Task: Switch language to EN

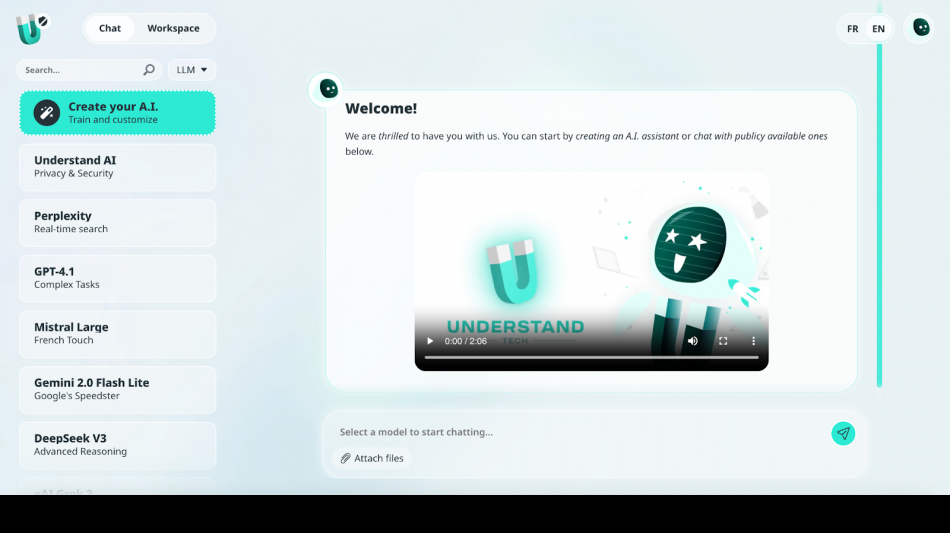Action: pos(878,29)
